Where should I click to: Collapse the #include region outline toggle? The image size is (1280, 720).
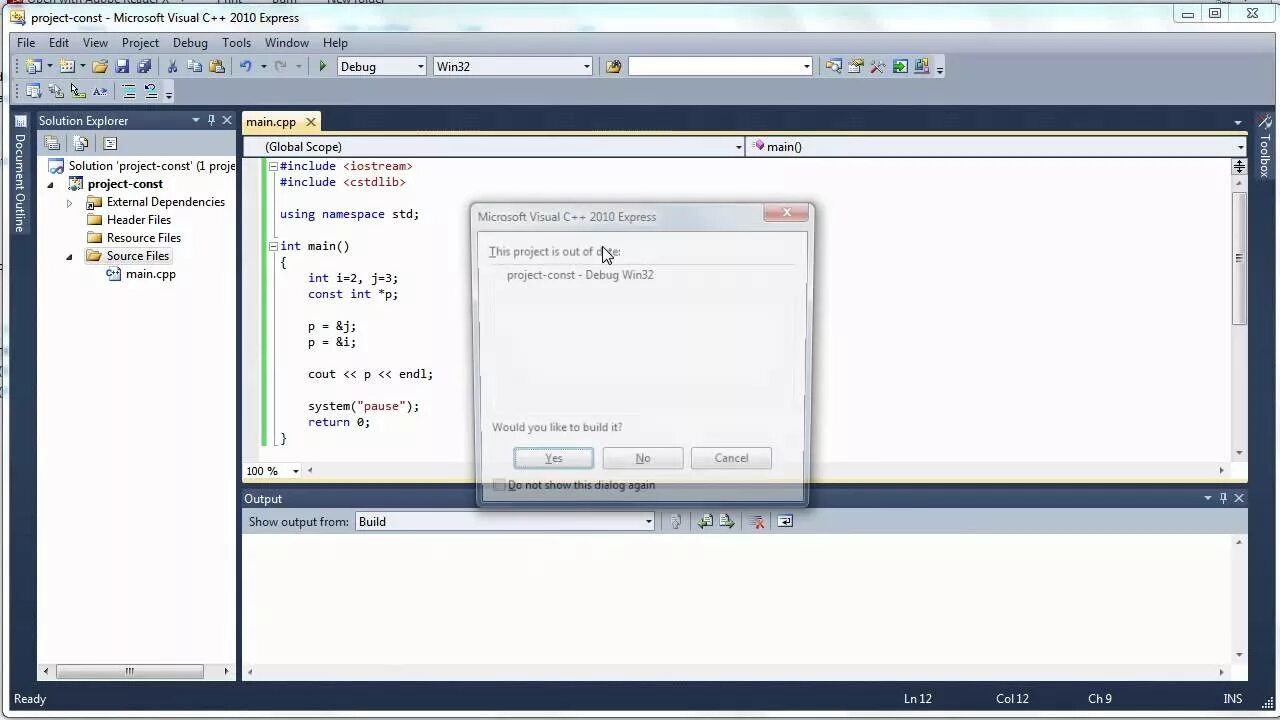click(273, 166)
